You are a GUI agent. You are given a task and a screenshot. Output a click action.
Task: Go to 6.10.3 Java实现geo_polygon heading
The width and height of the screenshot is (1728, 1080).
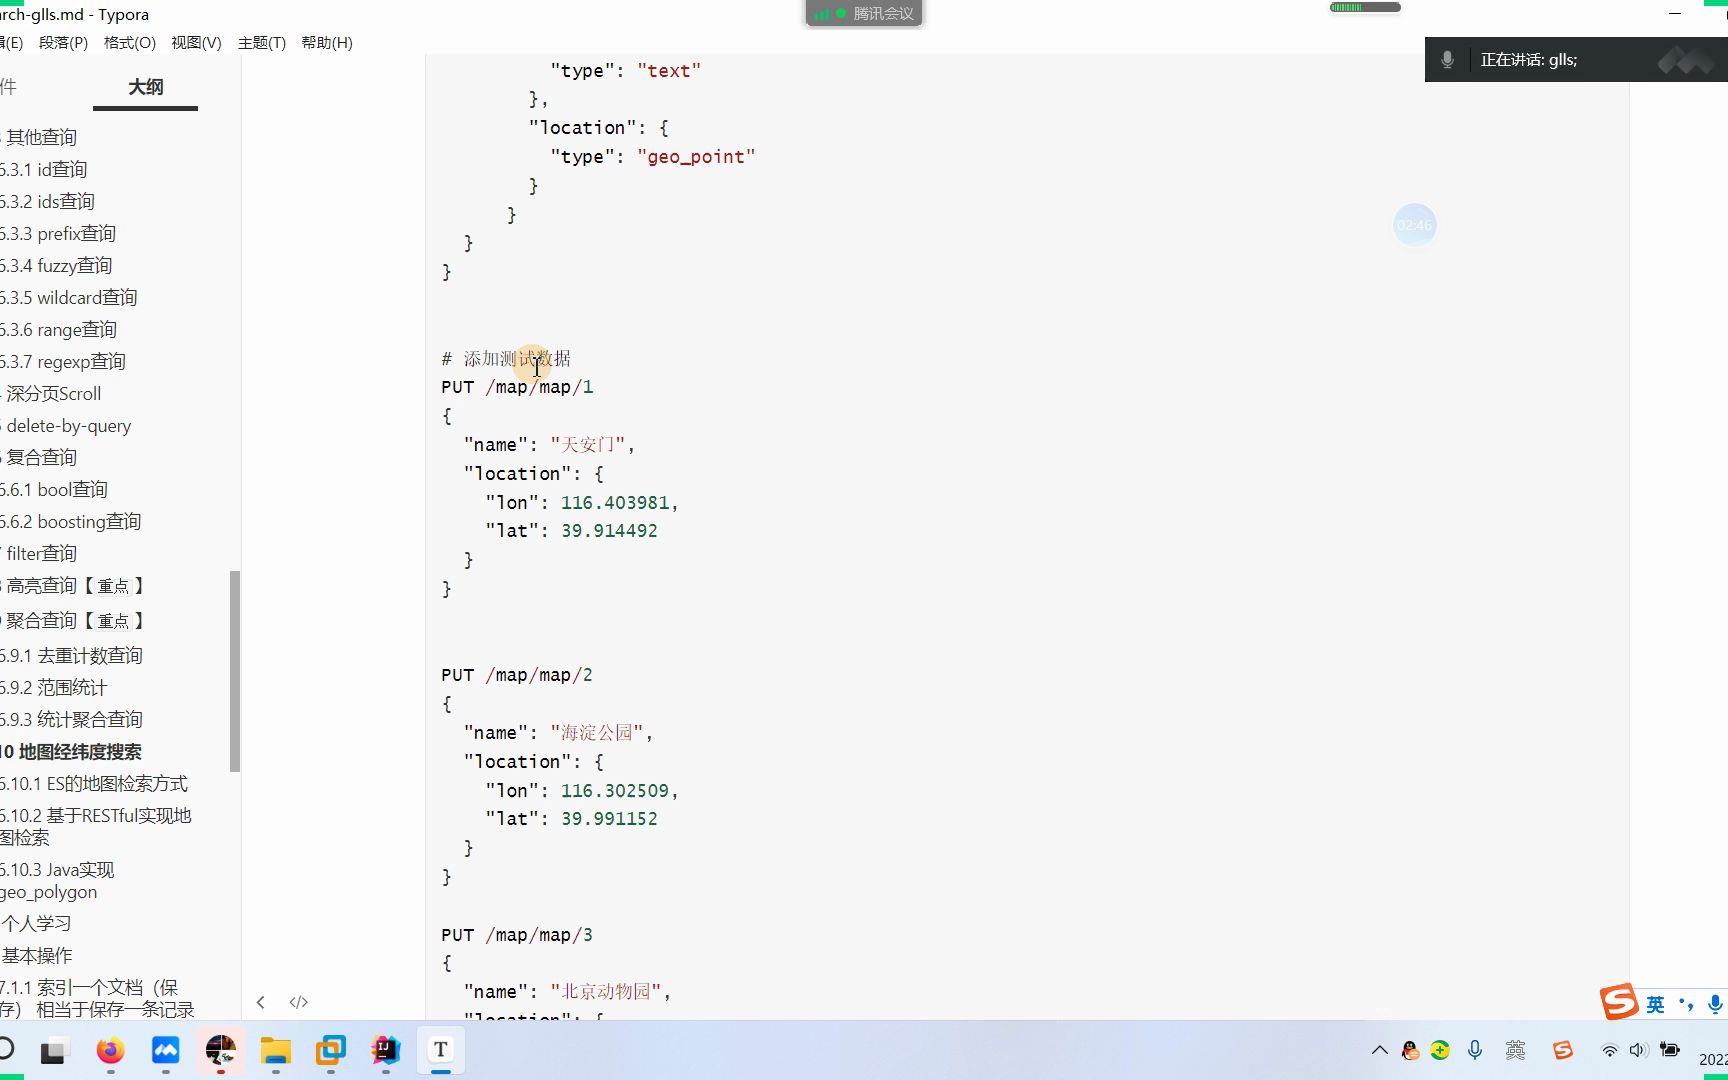tap(58, 881)
